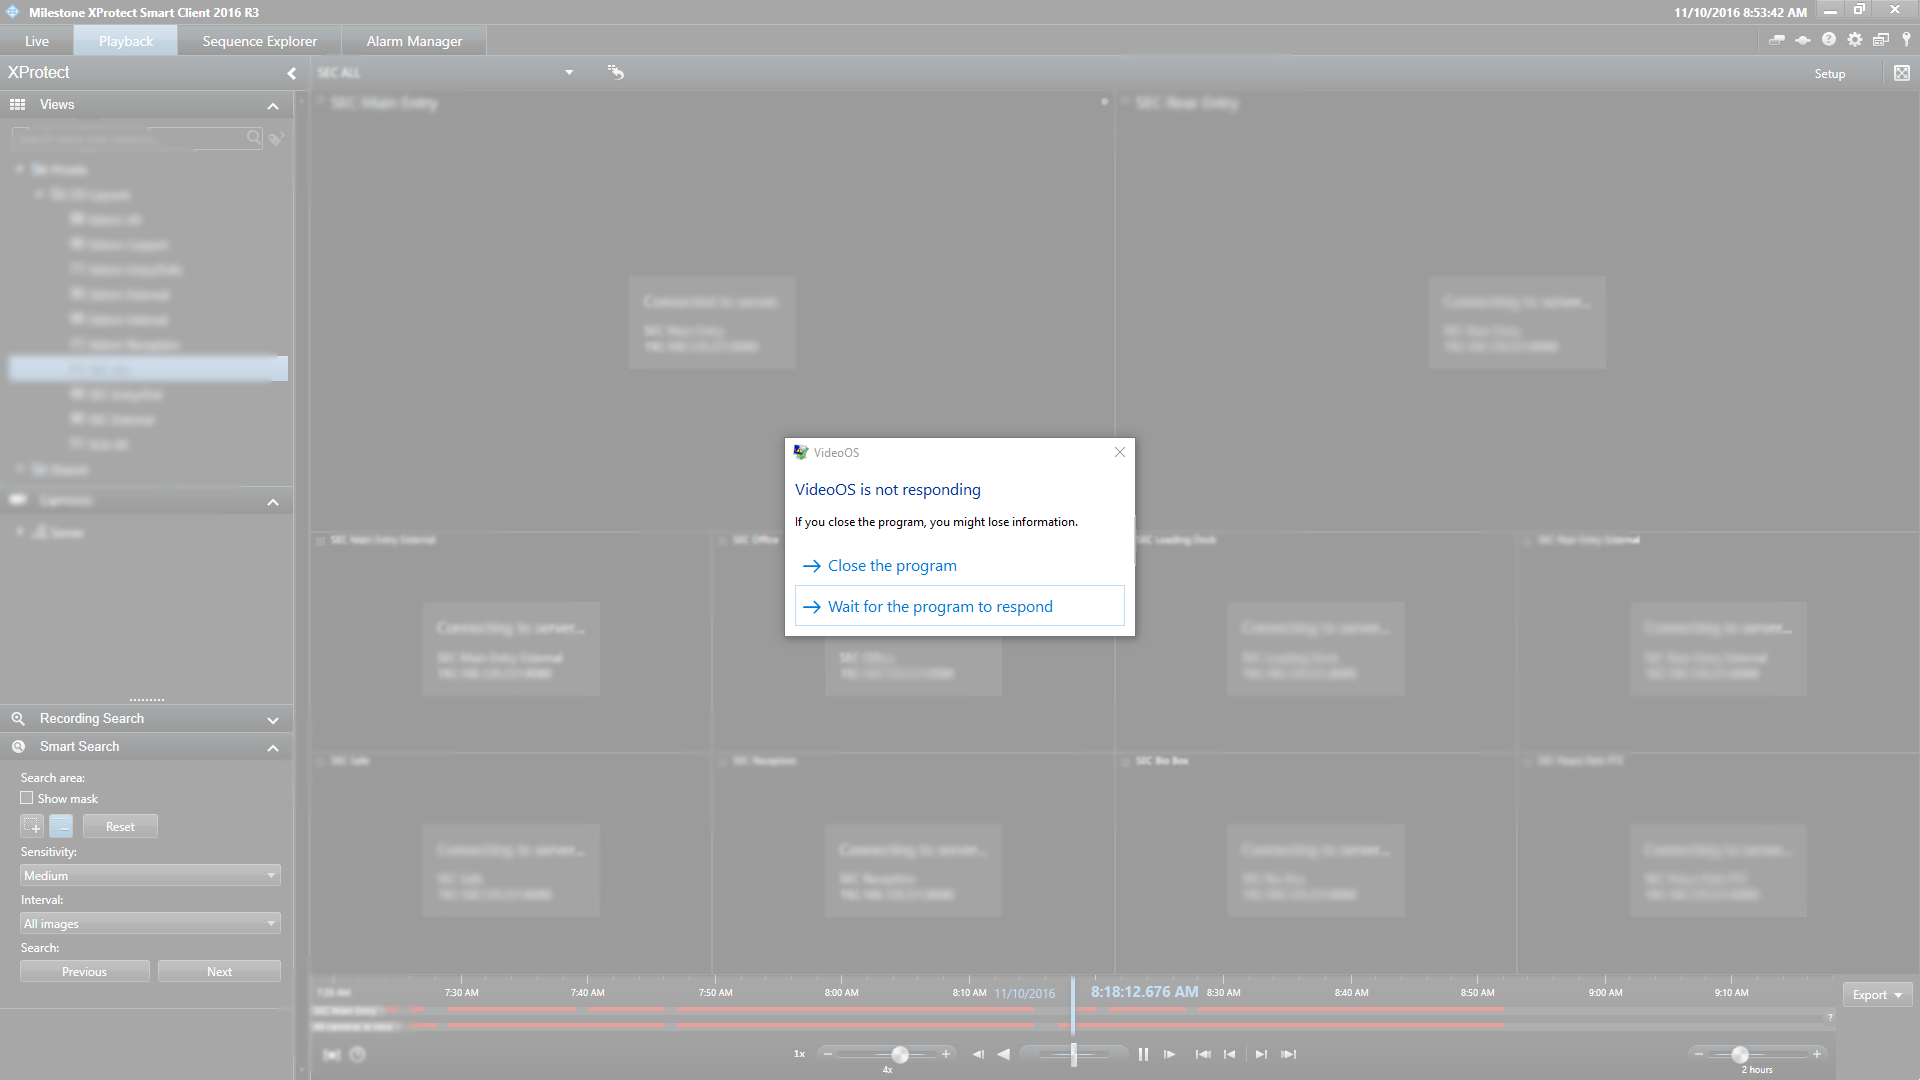Click the log out key icon
The image size is (1920, 1080).
[x=1906, y=39]
